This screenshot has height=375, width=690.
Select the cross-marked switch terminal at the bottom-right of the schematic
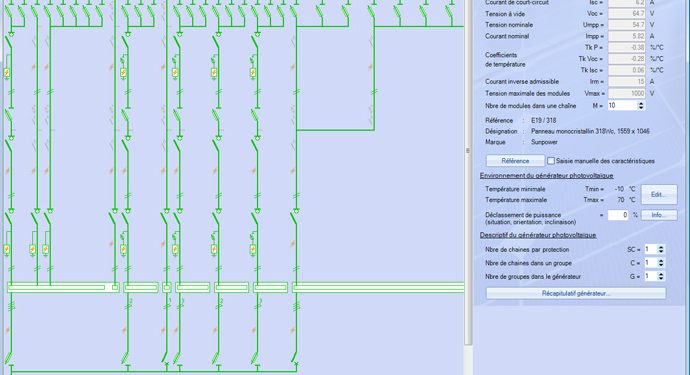296,364
